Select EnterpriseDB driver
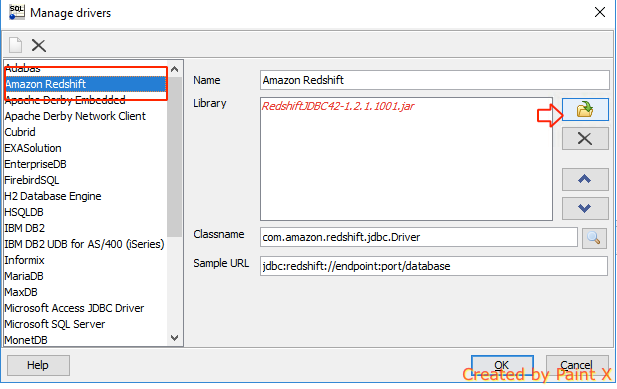The width and height of the screenshot is (617, 389). pos(85,164)
